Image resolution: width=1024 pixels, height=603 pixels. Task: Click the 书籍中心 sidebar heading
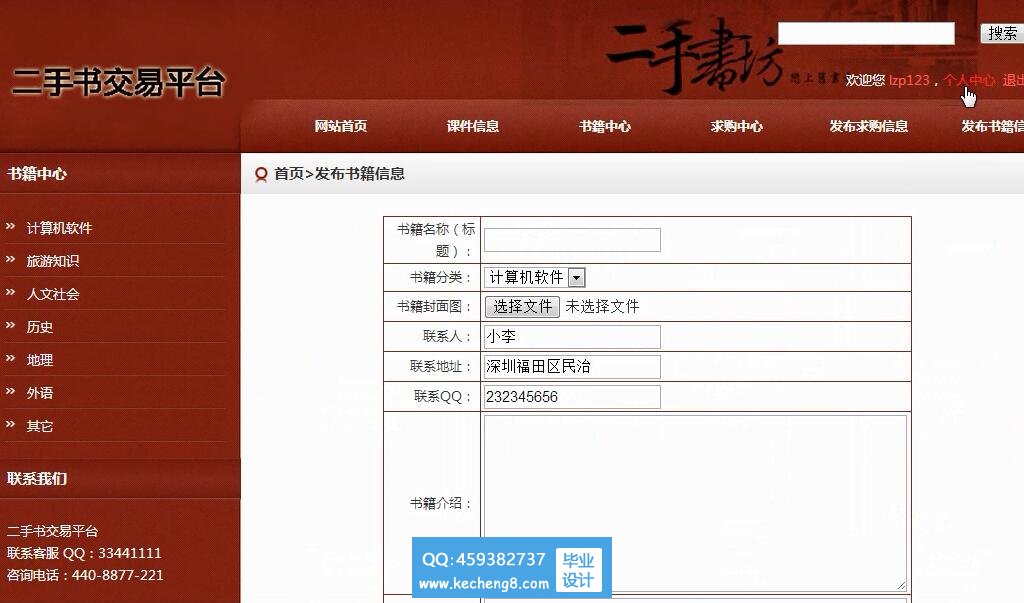pyautogui.click(x=37, y=174)
